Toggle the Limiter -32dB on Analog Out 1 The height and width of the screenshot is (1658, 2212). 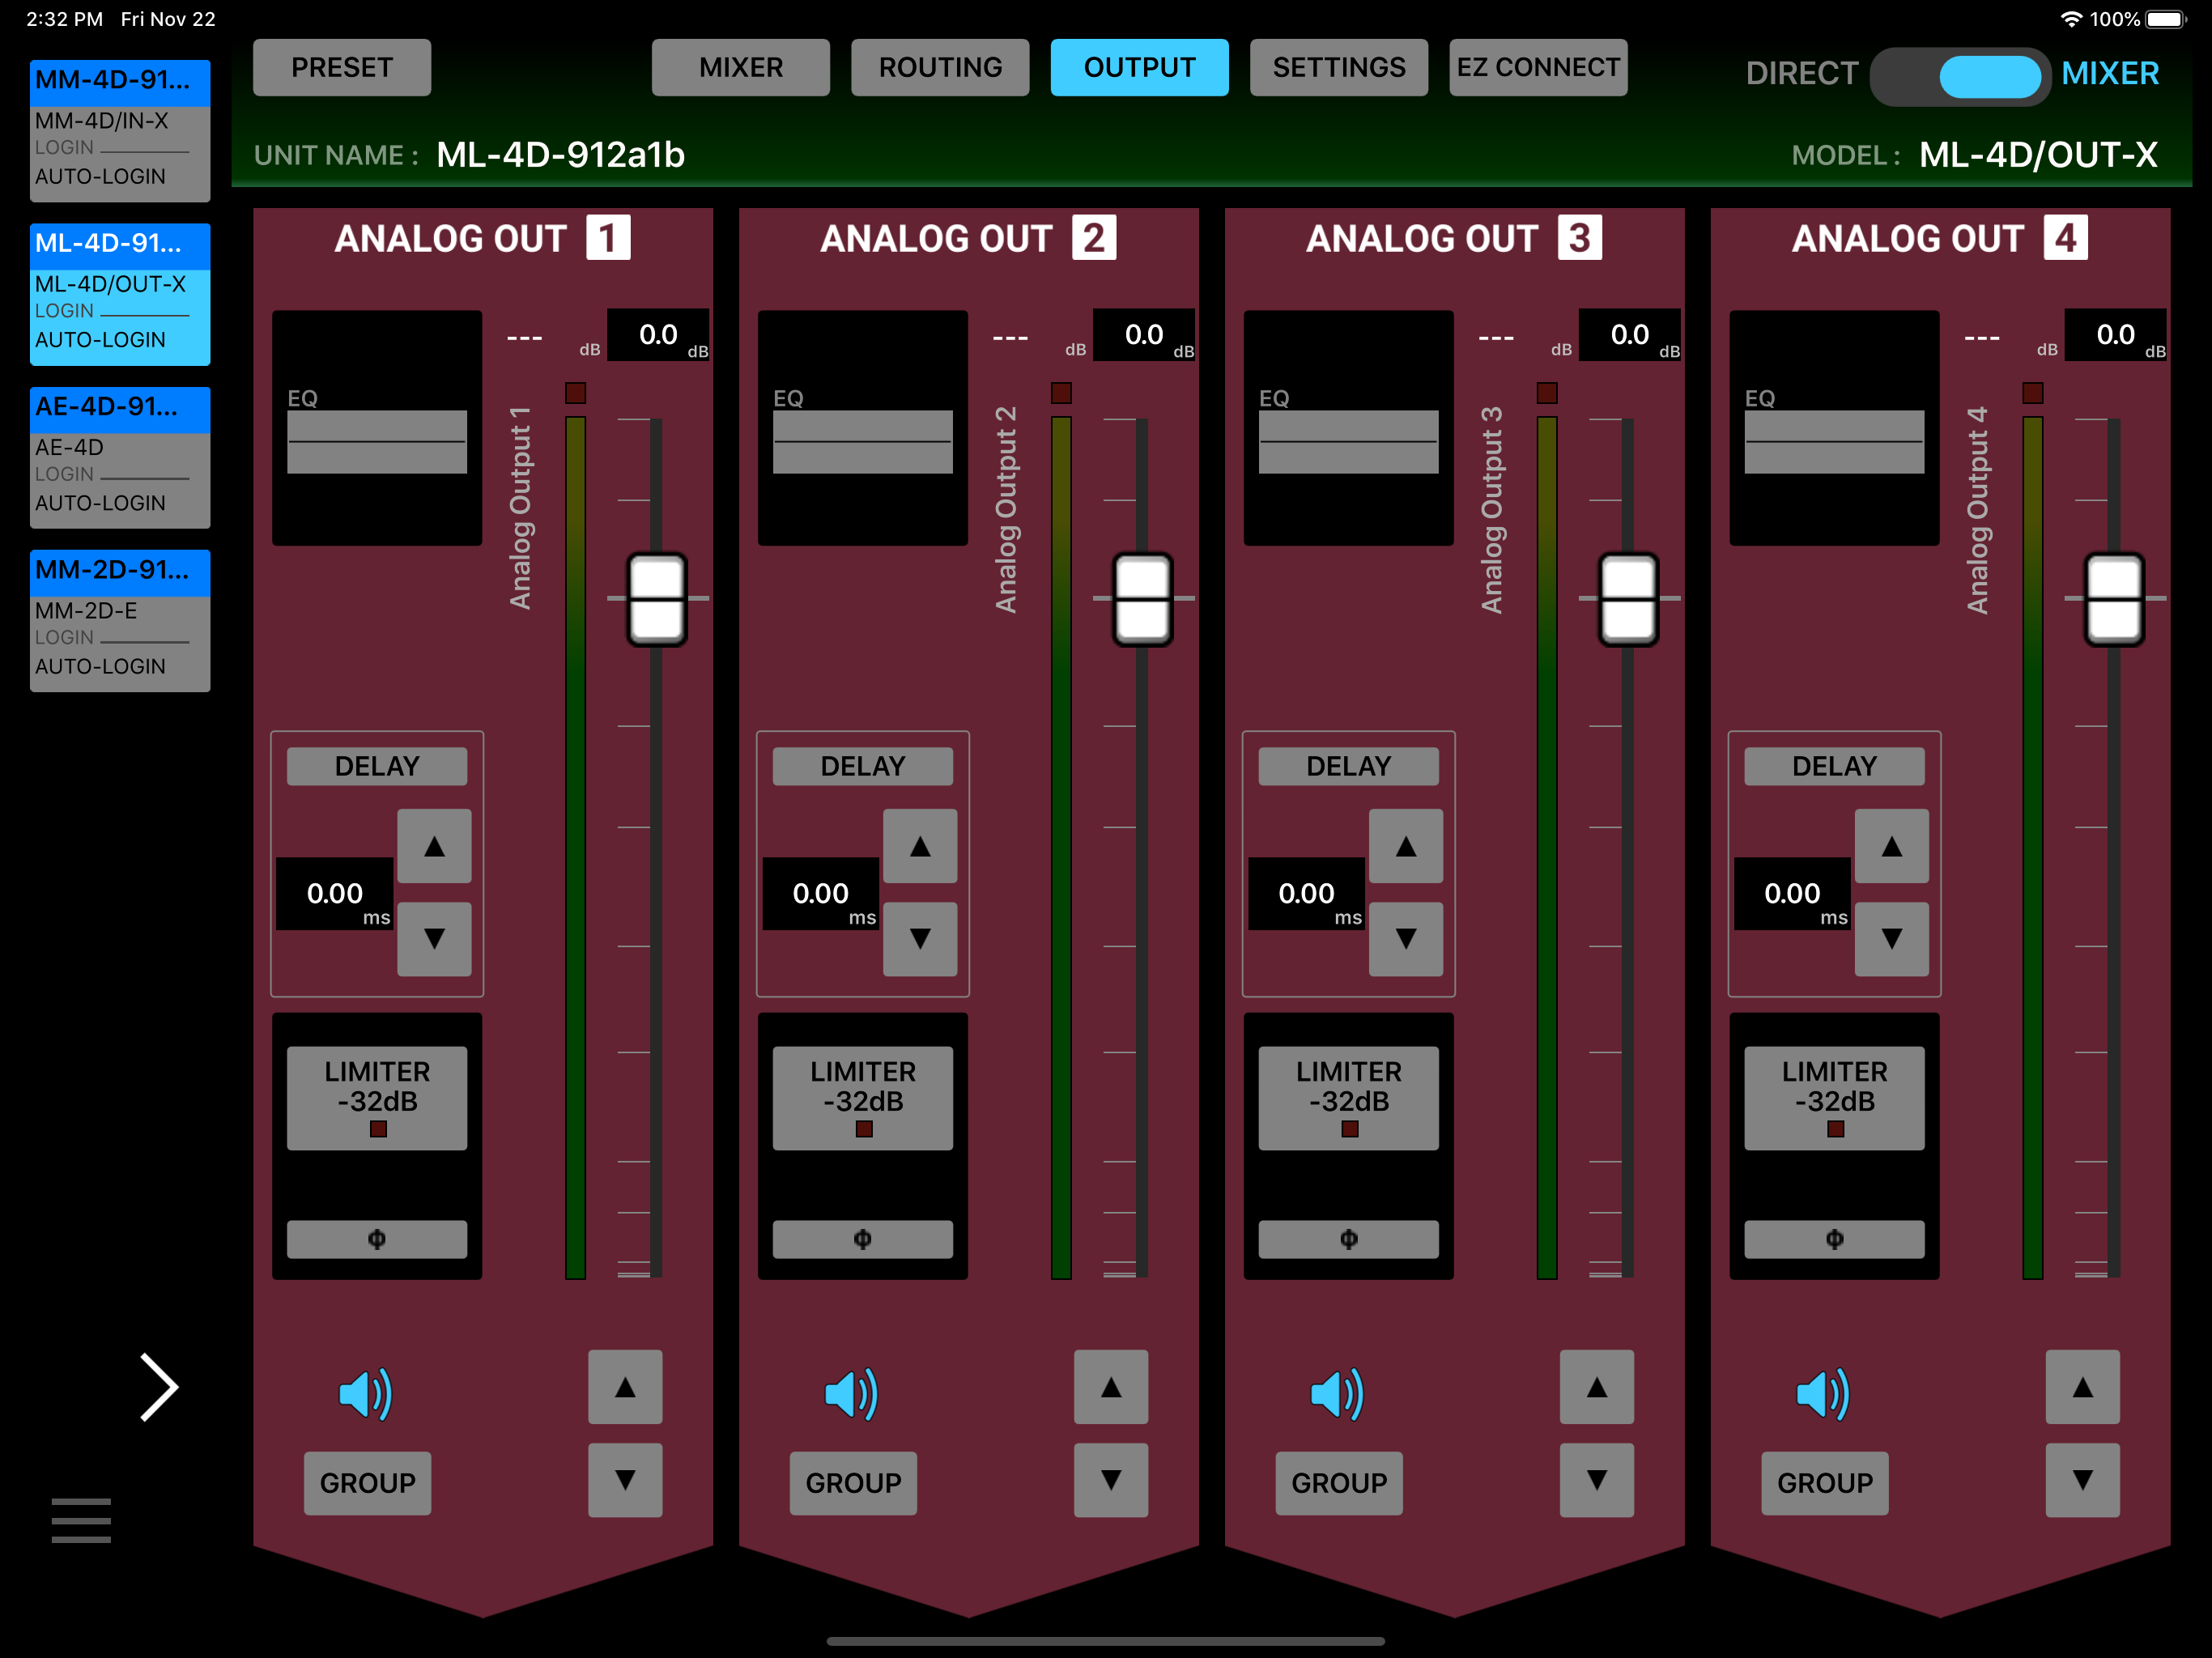377,1098
